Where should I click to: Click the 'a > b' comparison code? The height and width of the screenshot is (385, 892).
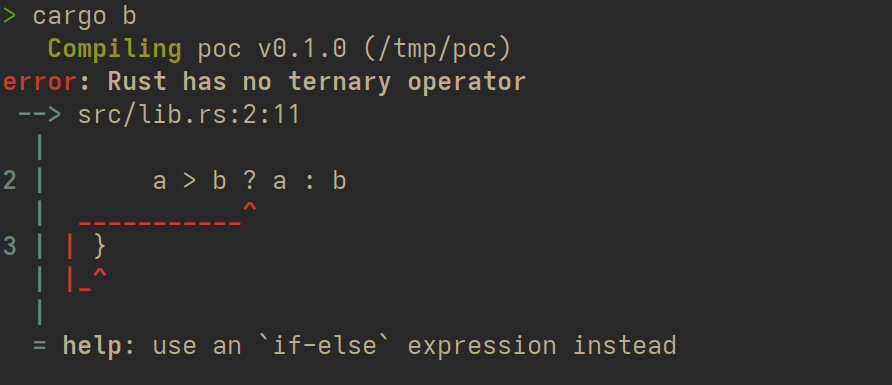189,181
